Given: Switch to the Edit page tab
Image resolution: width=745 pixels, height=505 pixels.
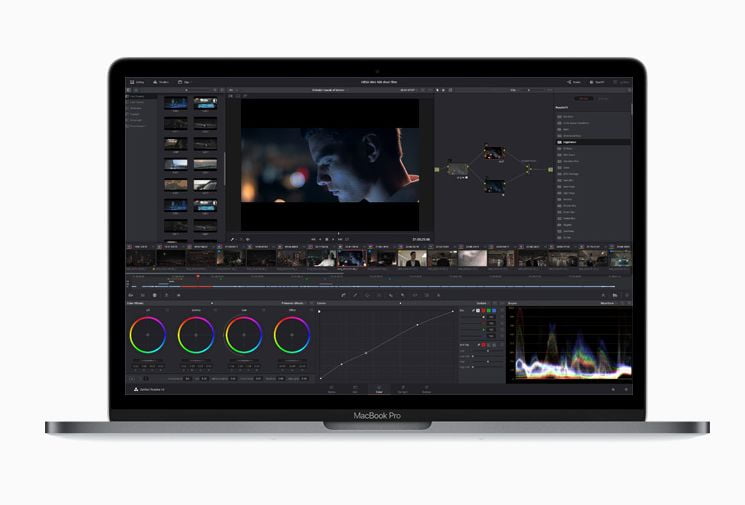Looking at the screenshot, I should [355, 390].
